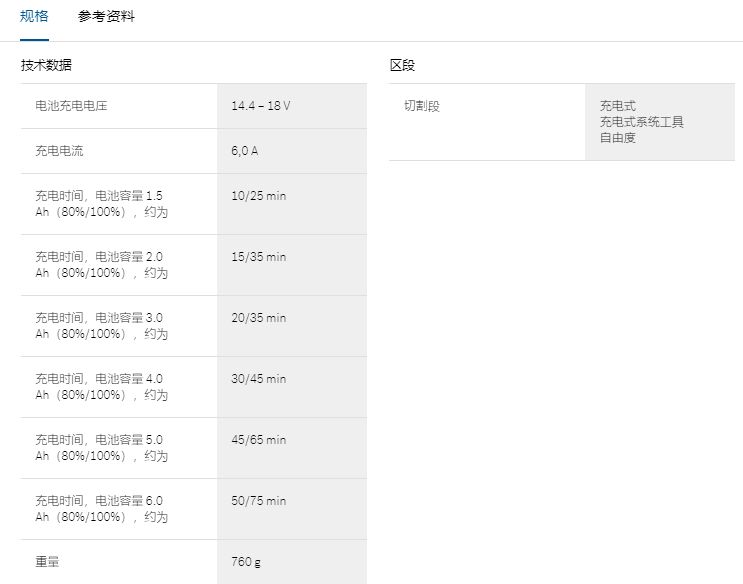Open the 参考资料 tab
The height and width of the screenshot is (584, 743).
click(106, 17)
